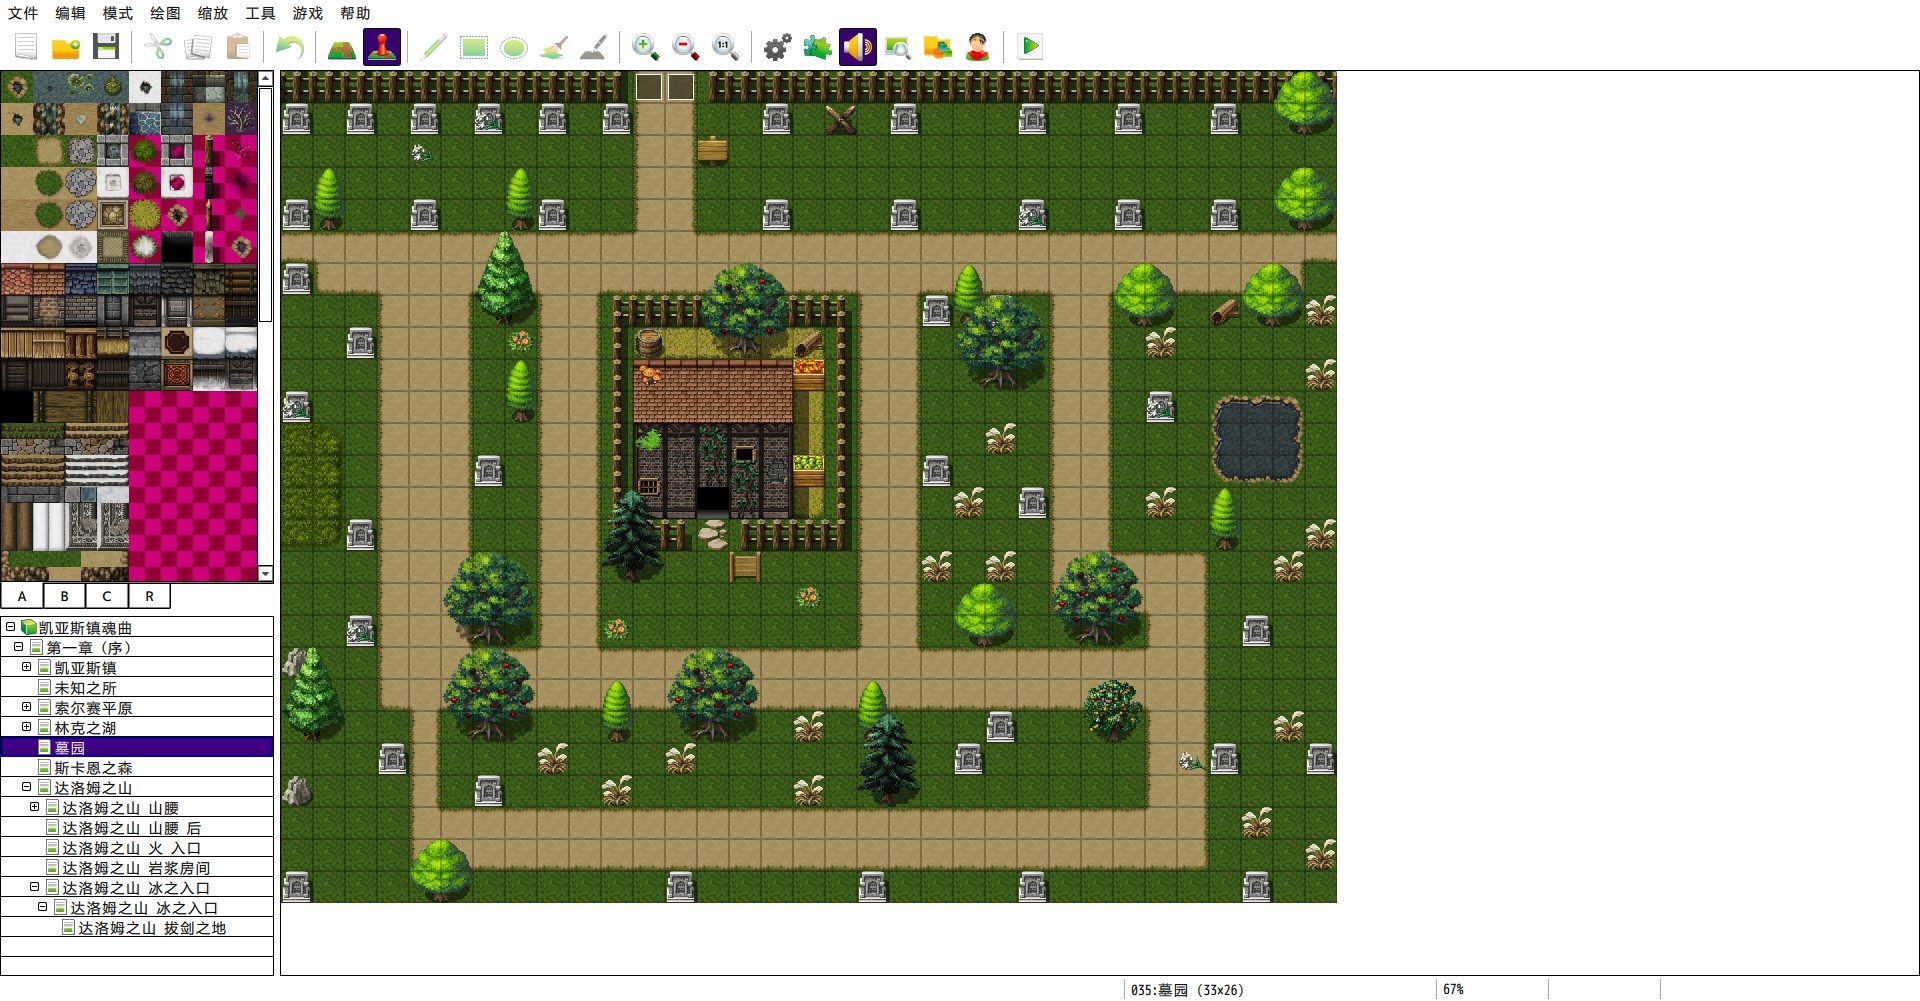Start playtest with the green play button
The width and height of the screenshot is (1920, 1001).
click(x=1030, y=47)
